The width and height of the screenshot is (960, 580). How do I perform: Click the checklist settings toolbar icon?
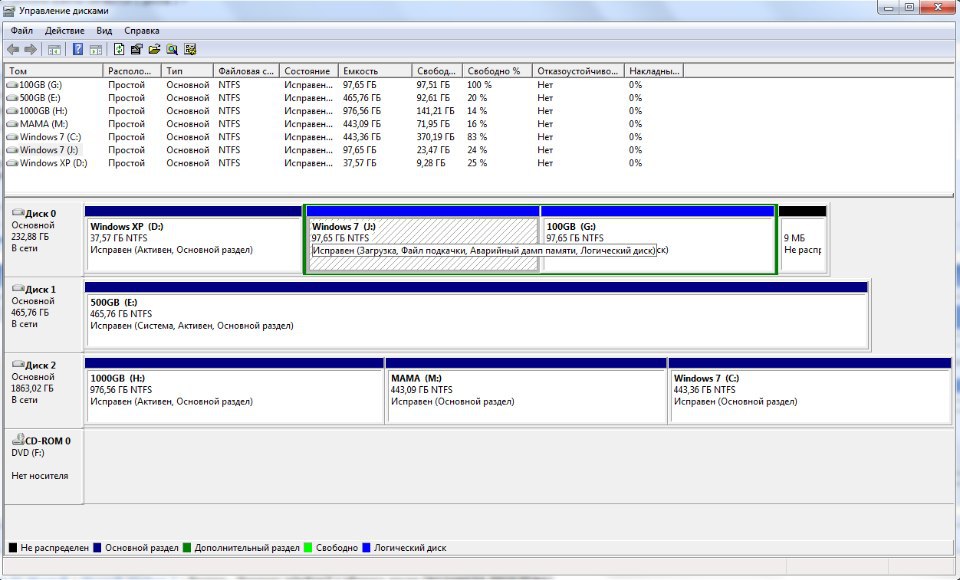click(x=190, y=50)
